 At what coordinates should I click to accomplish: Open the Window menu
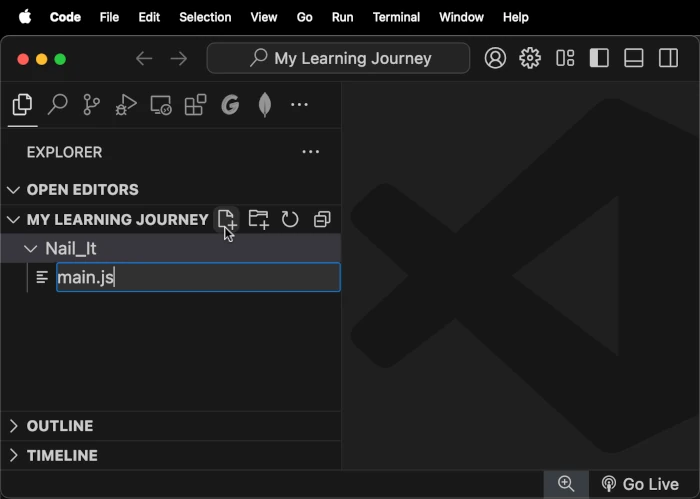coord(461,17)
